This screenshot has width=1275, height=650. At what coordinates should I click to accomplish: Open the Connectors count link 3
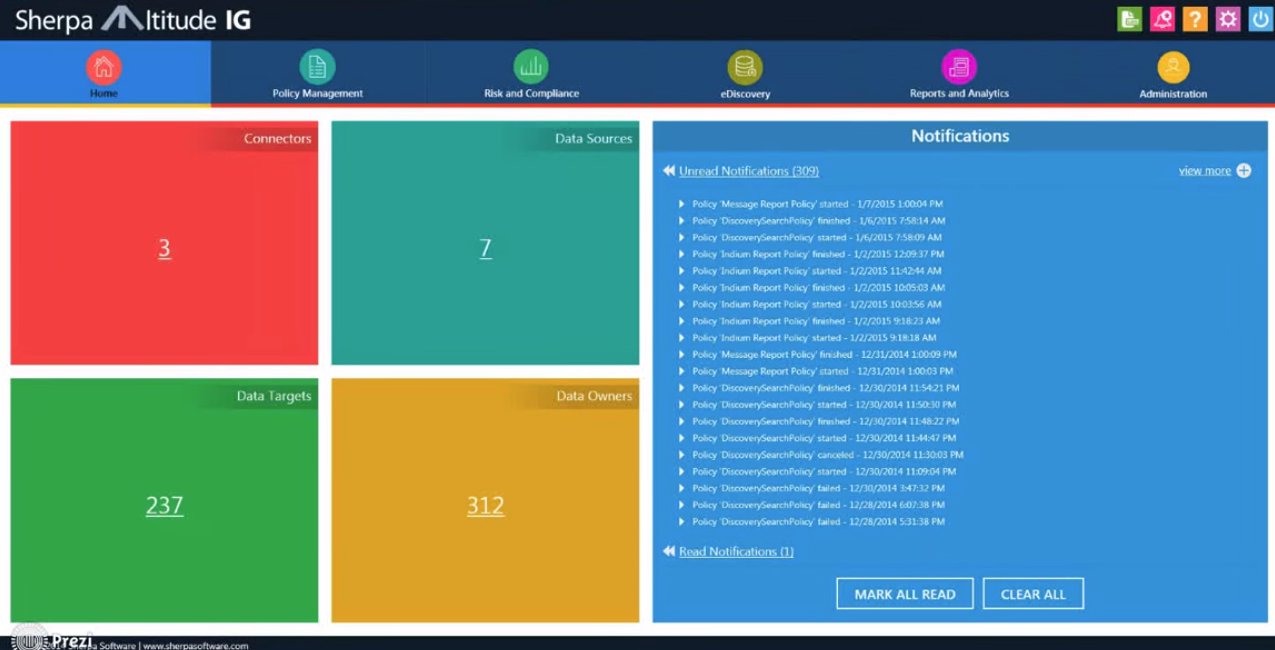[164, 248]
